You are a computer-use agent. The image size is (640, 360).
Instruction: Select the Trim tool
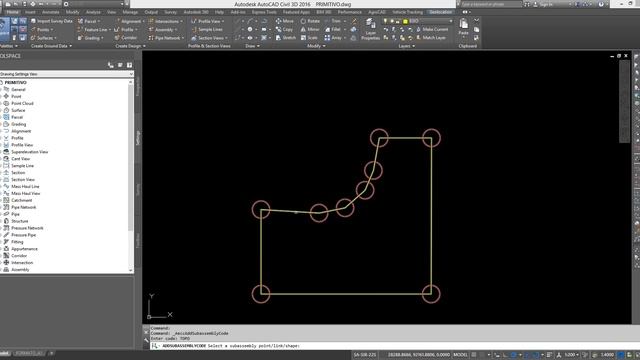[x=333, y=21]
